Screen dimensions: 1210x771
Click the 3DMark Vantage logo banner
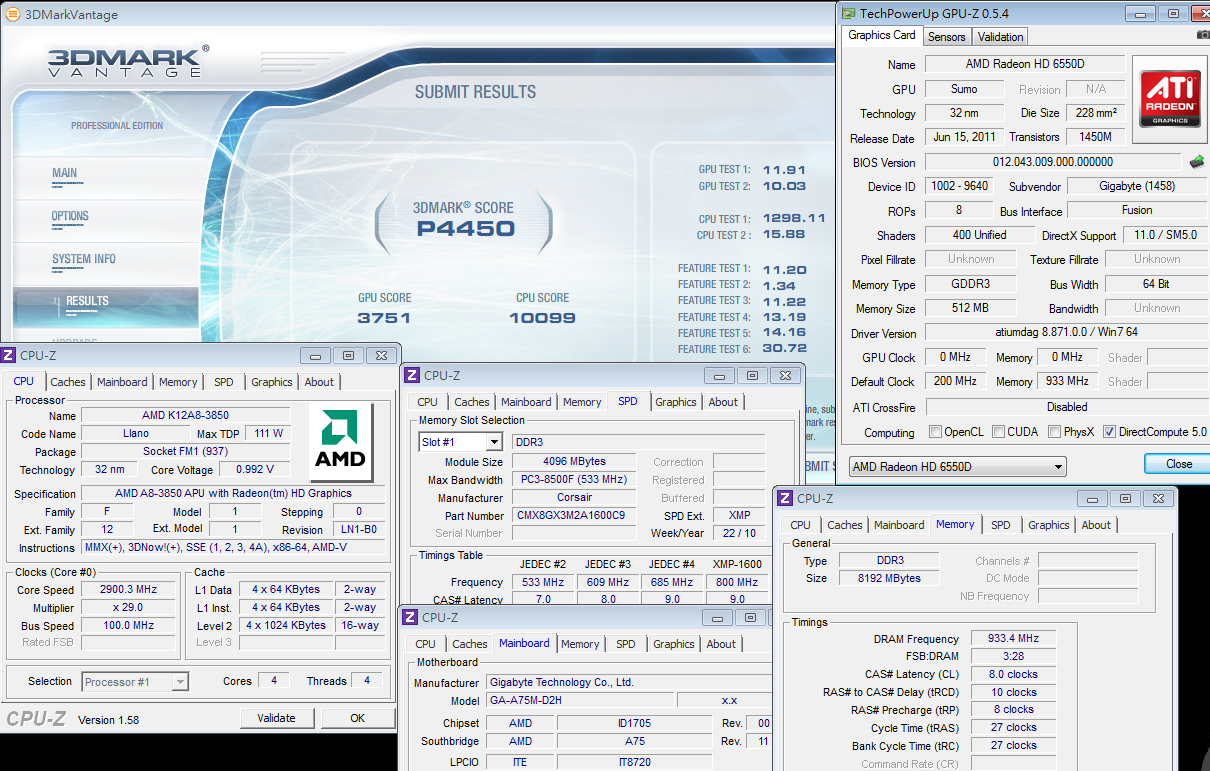coord(127,63)
